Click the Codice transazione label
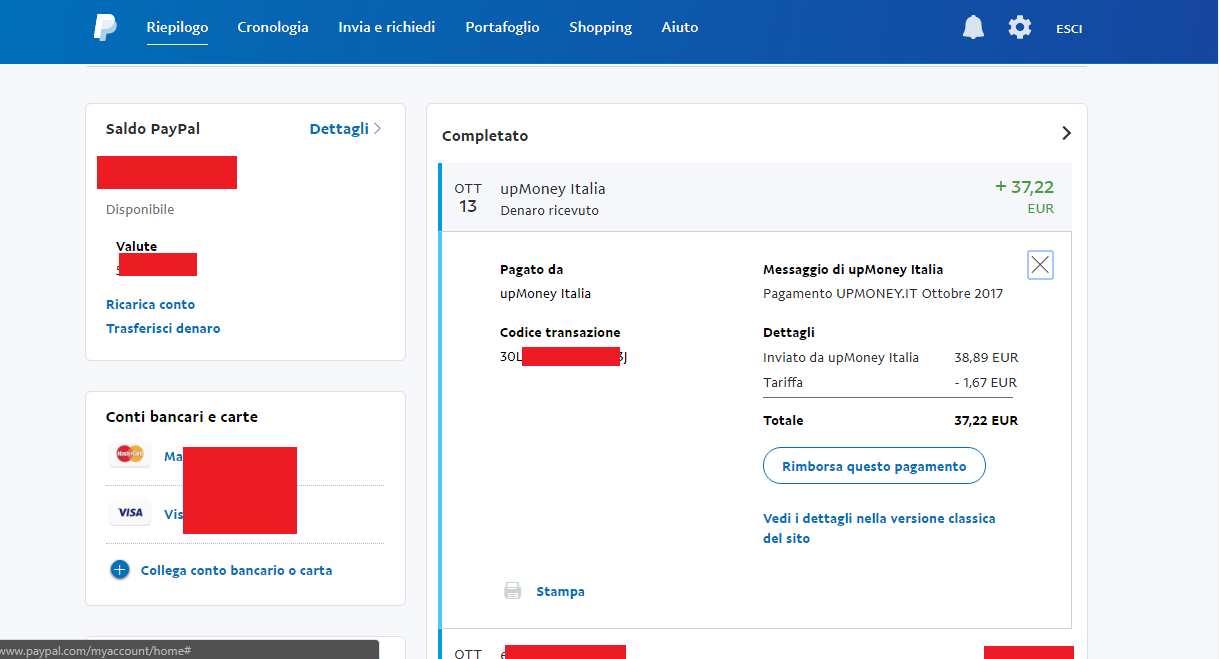The height and width of the screenshot is (659, 1219). (x=560, y=332)
